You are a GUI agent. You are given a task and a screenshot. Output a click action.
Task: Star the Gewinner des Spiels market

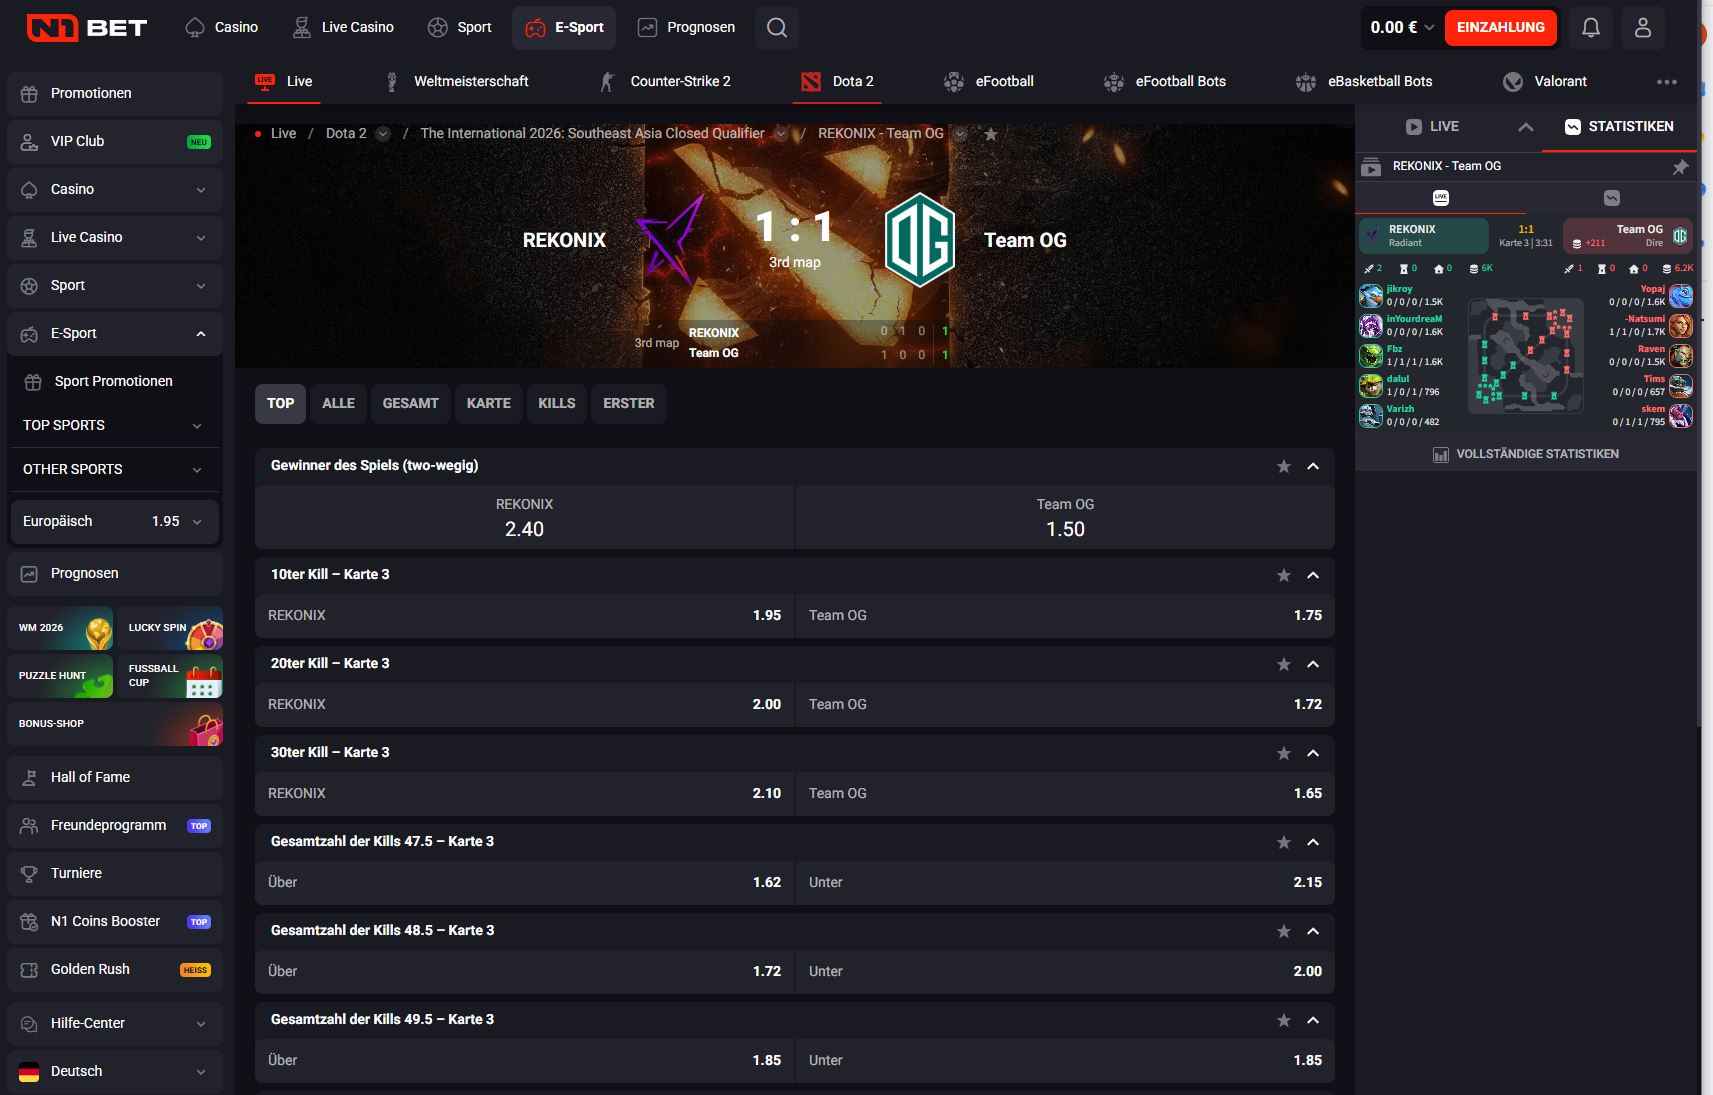point(1284,467)
